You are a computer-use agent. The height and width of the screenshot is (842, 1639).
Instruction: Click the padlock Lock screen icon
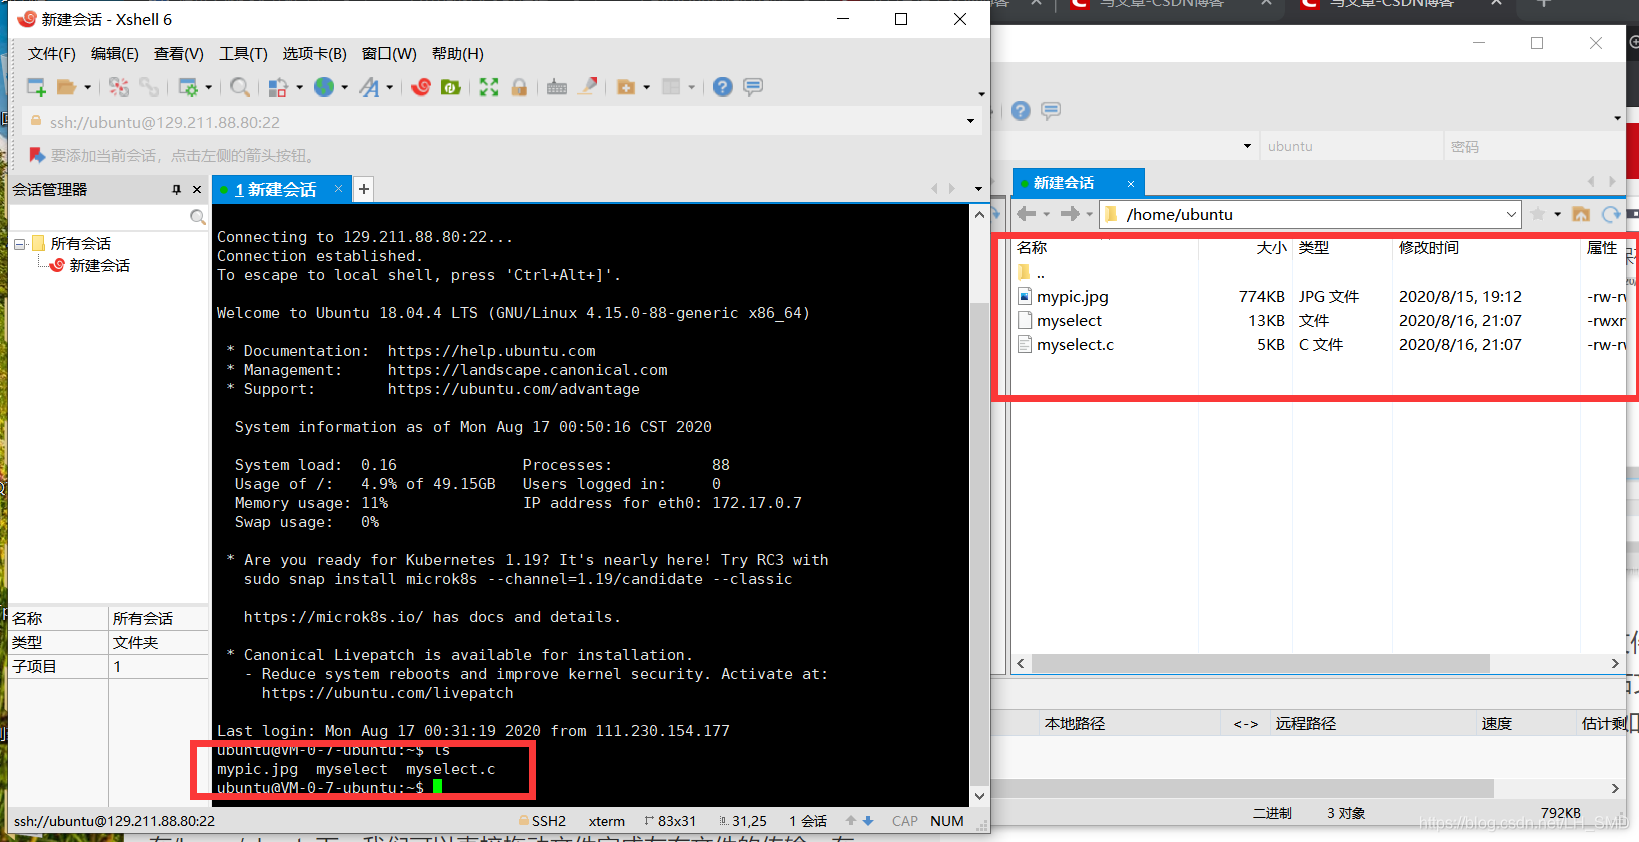[519, 87]
